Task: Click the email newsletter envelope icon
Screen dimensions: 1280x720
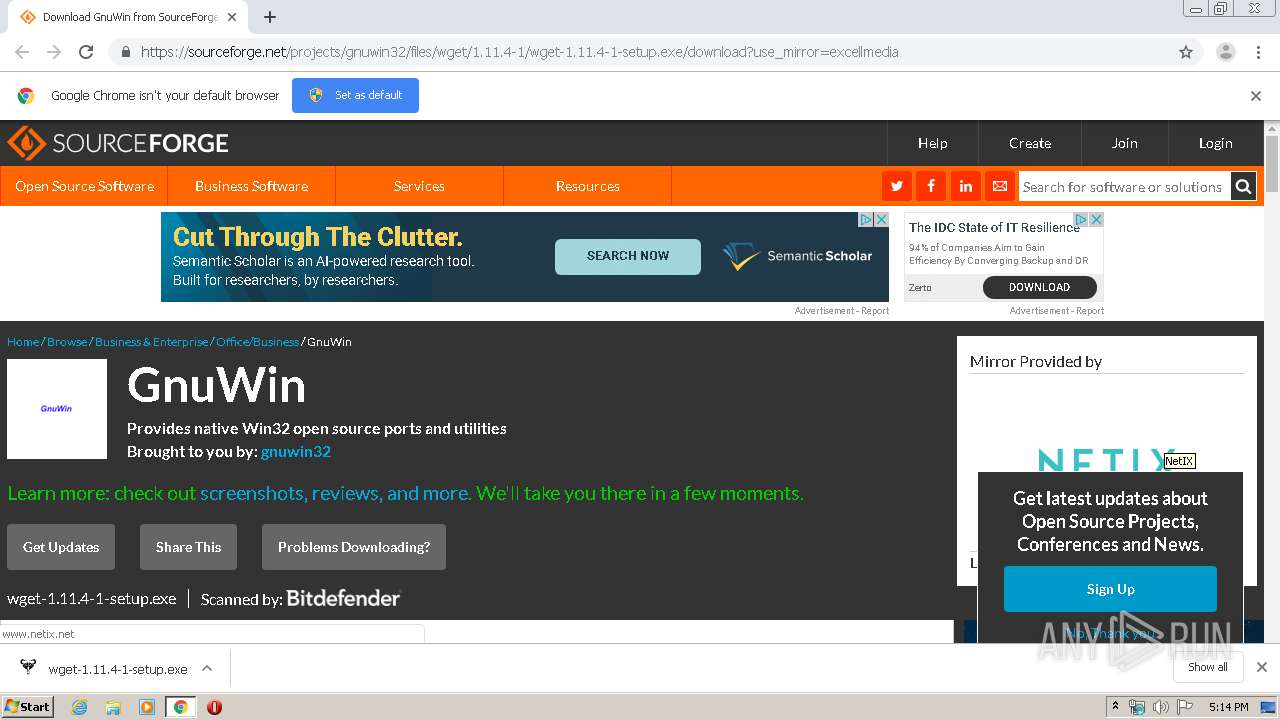Action: [999, 186]
